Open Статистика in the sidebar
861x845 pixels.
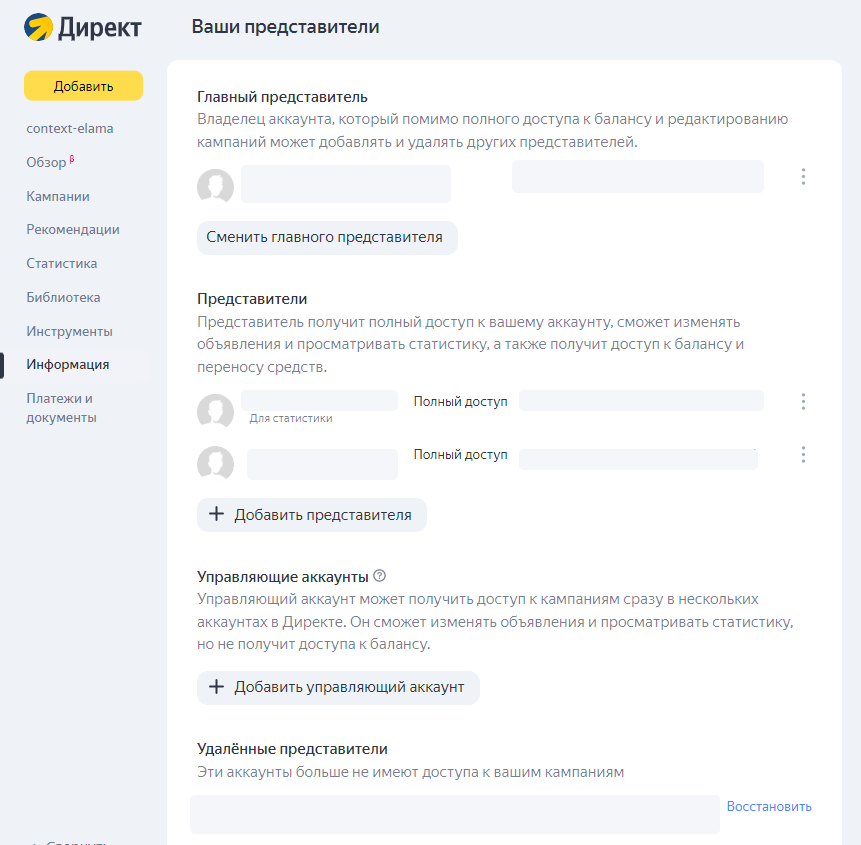(62, 264)
